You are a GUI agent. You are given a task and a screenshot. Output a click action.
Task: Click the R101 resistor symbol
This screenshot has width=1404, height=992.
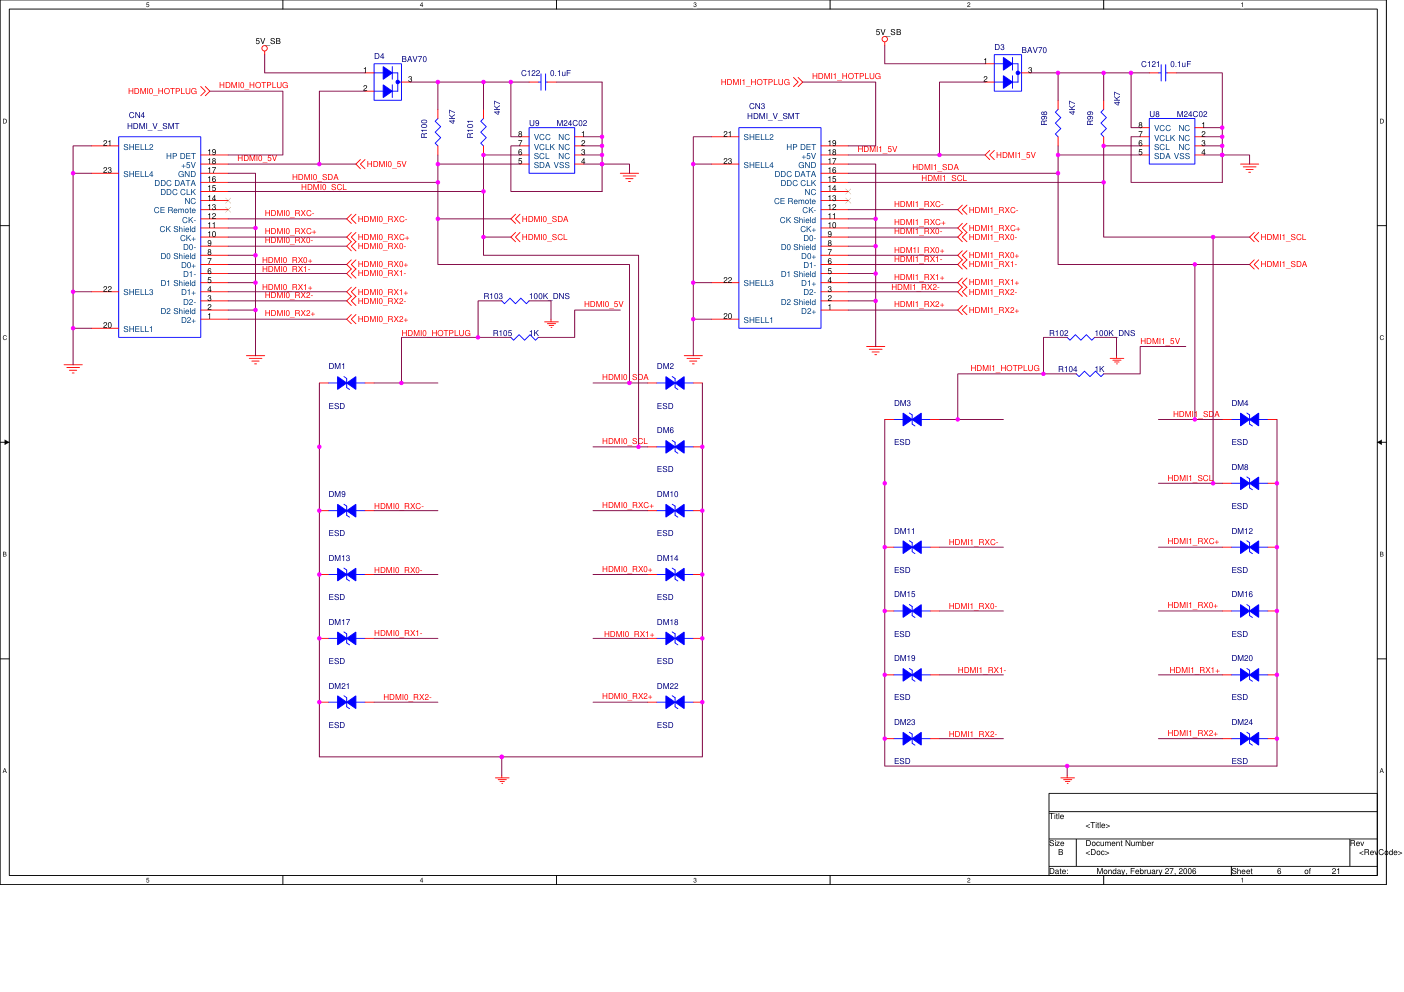(483, 130)
